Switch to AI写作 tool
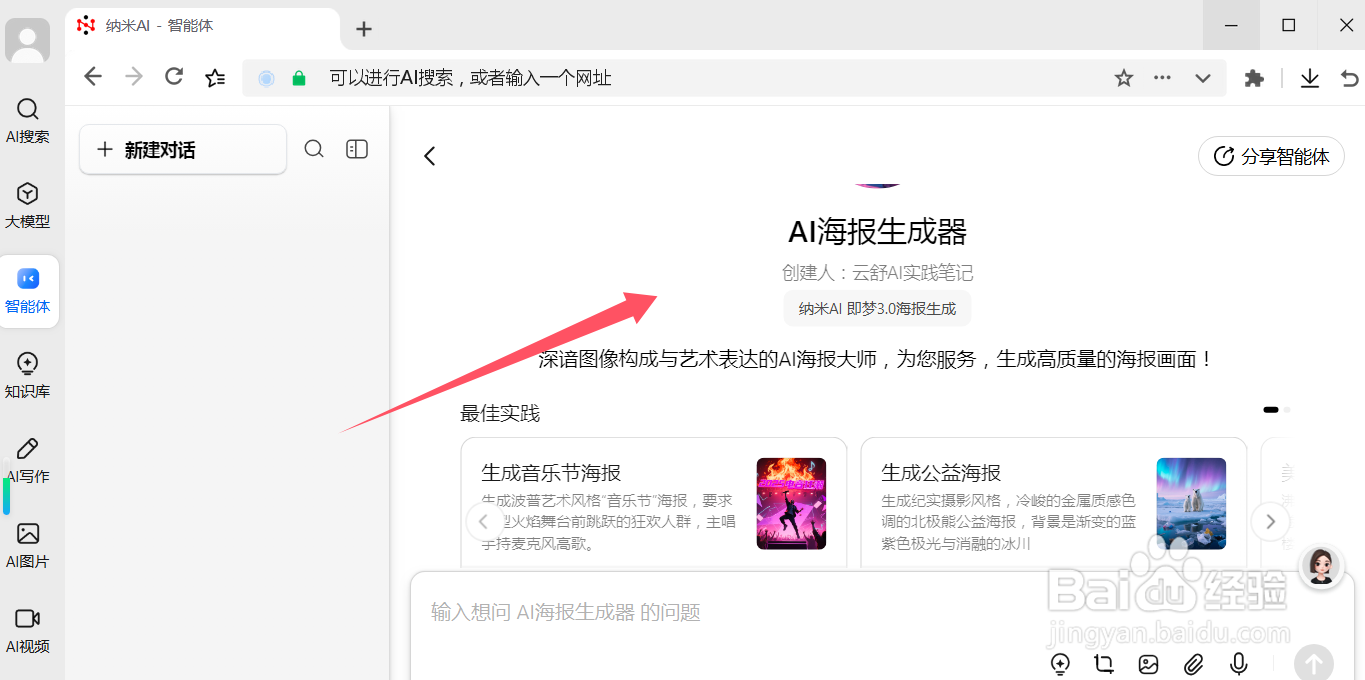This screenshot has width=1365, height=680. 29,459
